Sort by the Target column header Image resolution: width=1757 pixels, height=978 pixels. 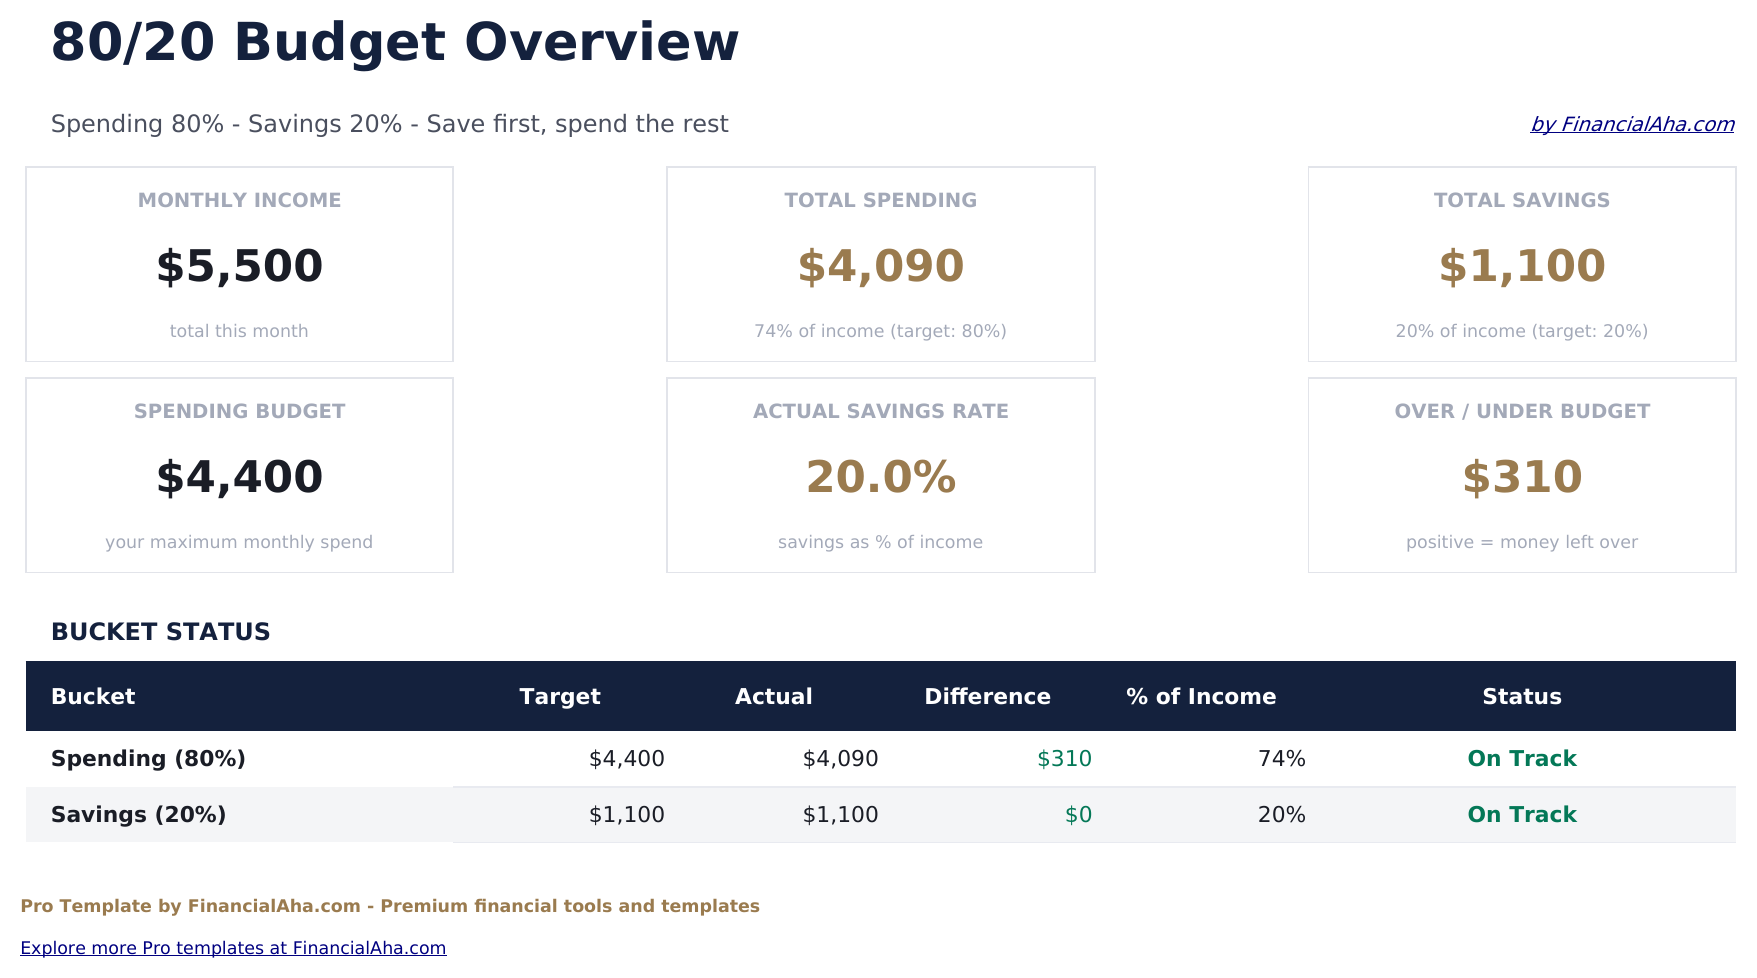[560, 696]
